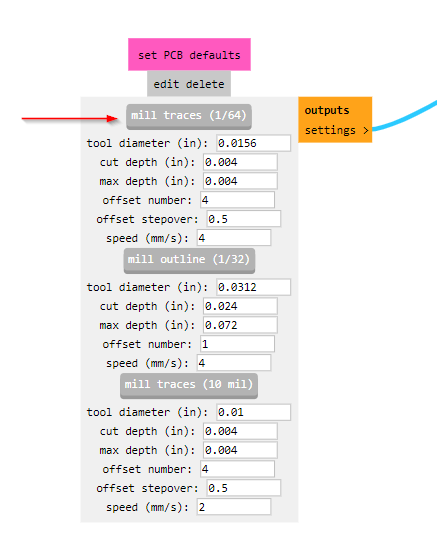The image size is (437, 550).
Task: Click the edit link
Action: [x=166, y=84]
